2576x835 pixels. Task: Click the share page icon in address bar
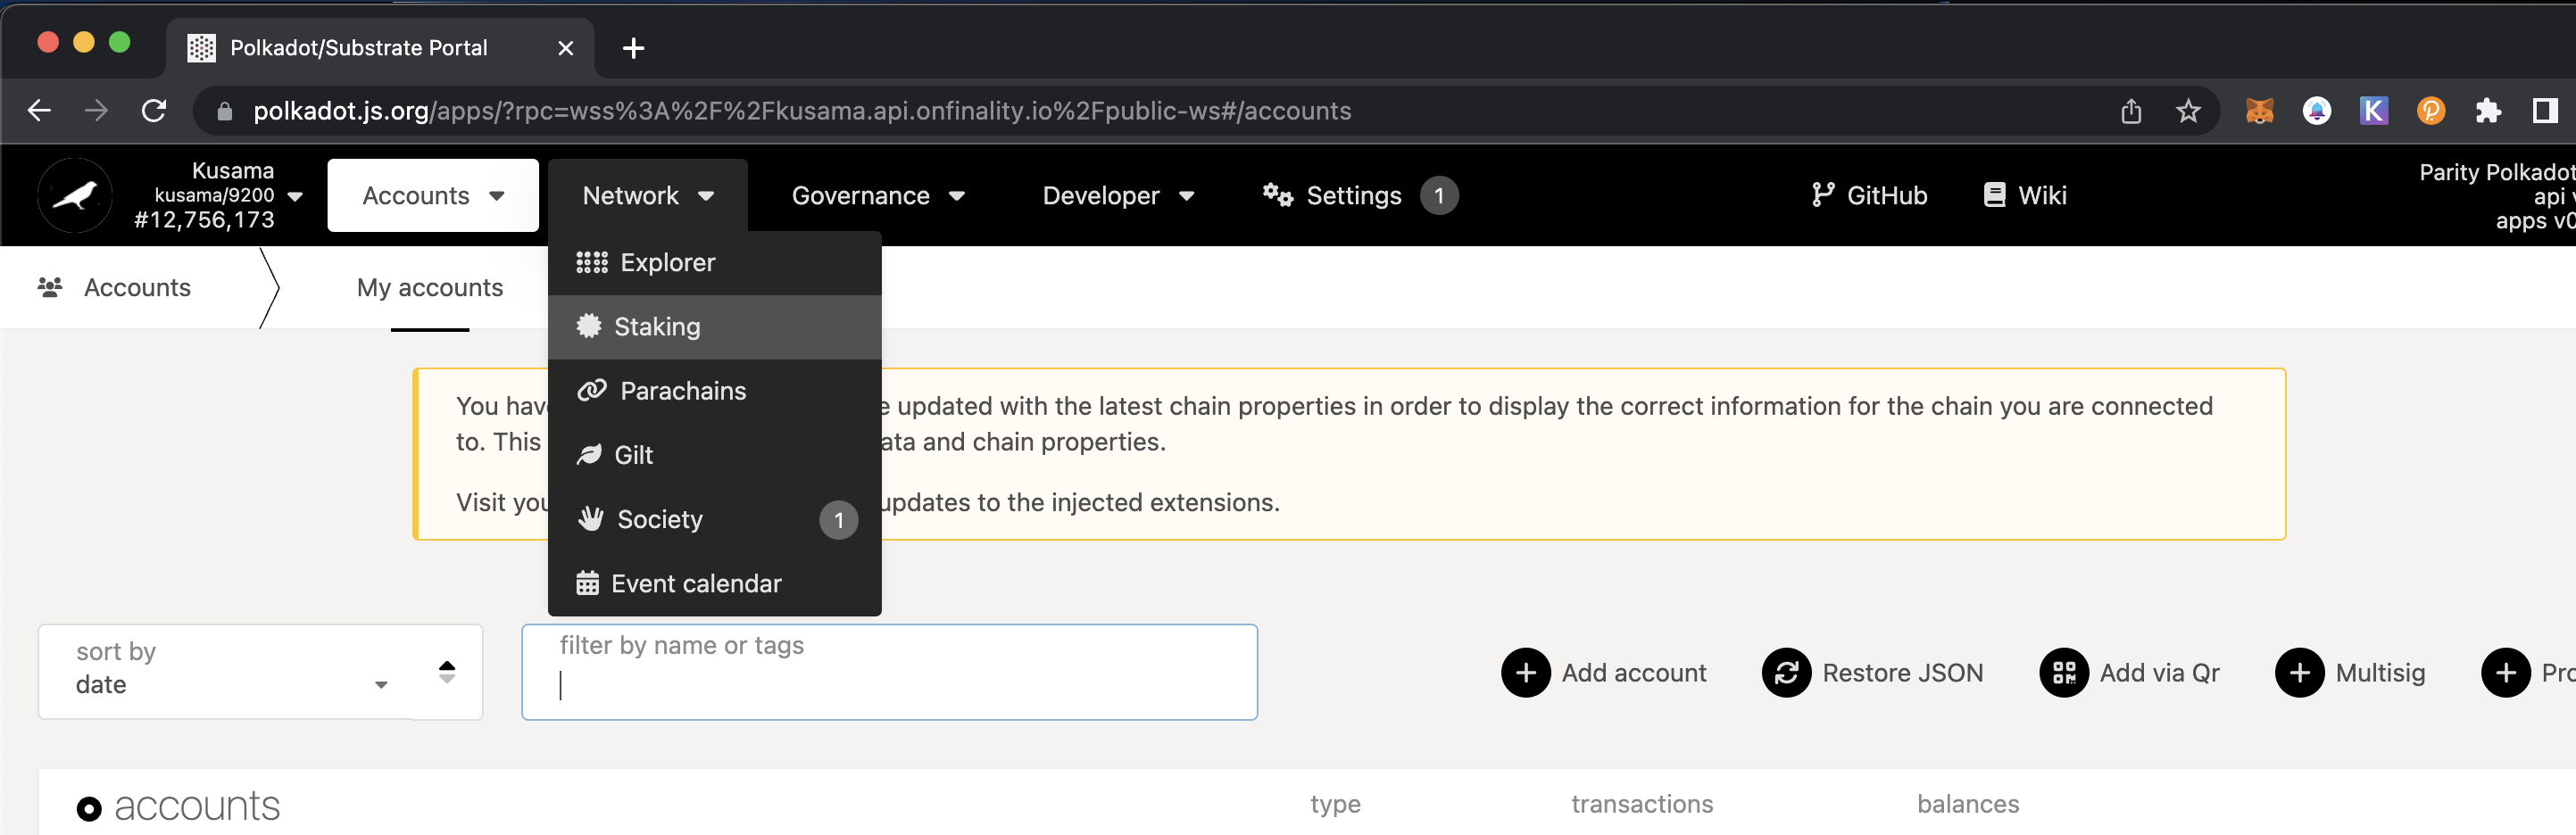tap(2131, 111)
